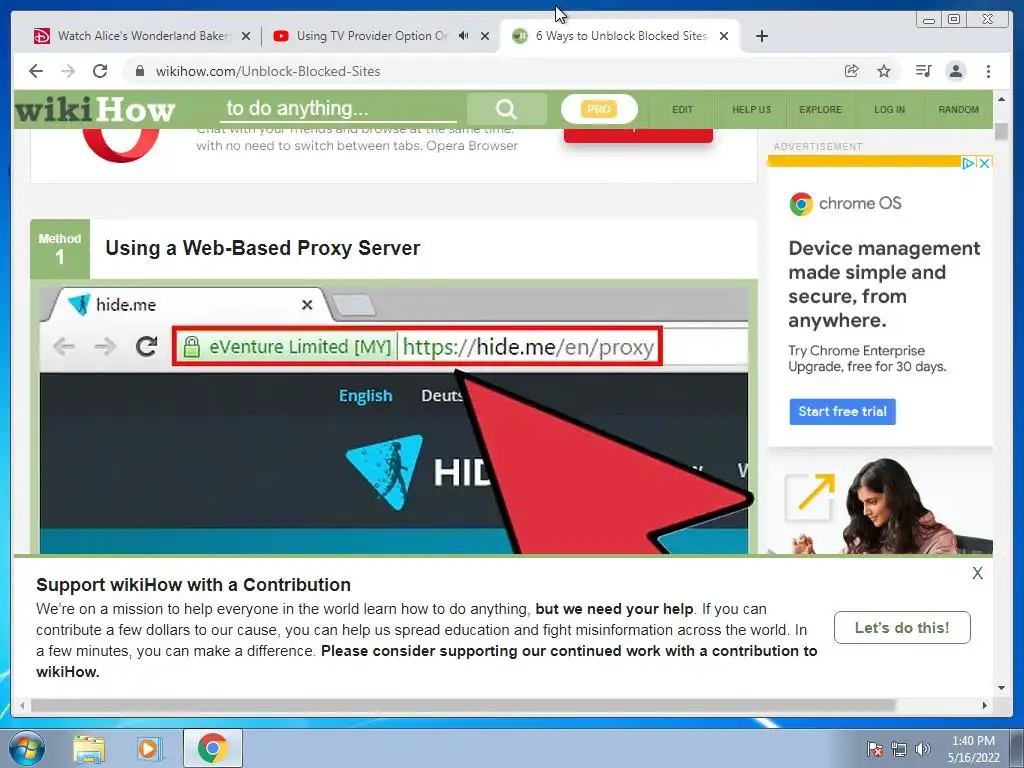
Task: Open a new tab with plus button
Action: [x=761, y=36]
